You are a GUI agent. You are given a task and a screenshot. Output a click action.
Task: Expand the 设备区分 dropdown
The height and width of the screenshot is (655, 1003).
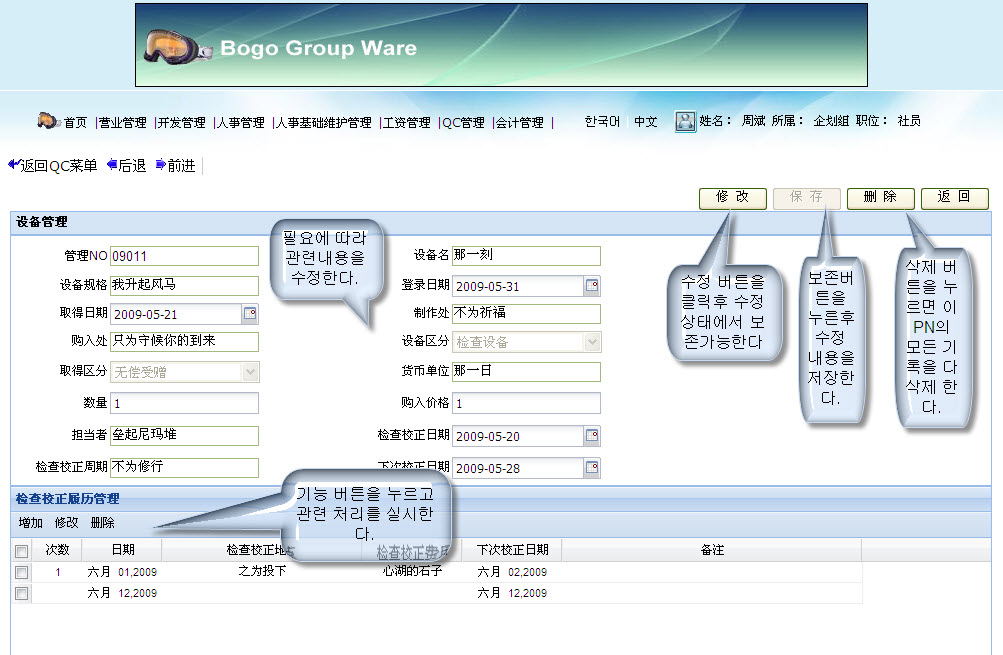coord(592,342)
